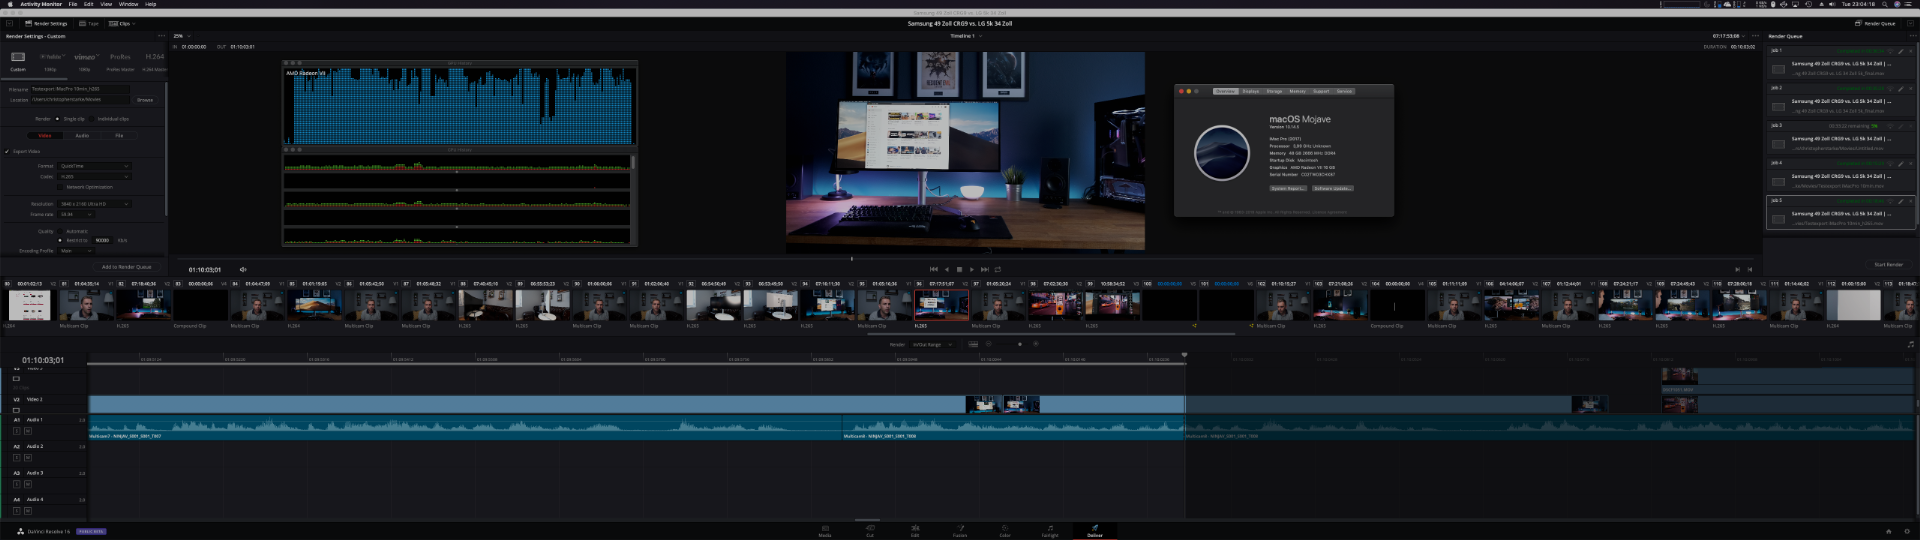The width and height of the screenshot is (1920, 540).
Task: Click the Add to Render Queue button
Action: 127,267
